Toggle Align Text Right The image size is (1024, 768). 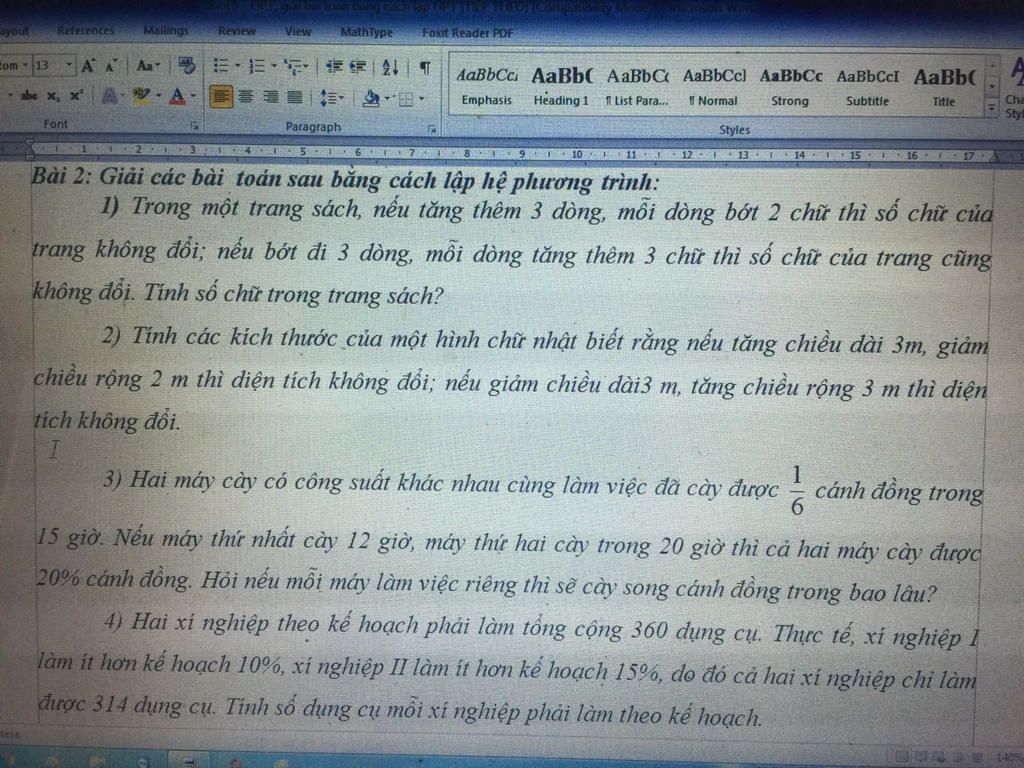[x=270, y=97]
